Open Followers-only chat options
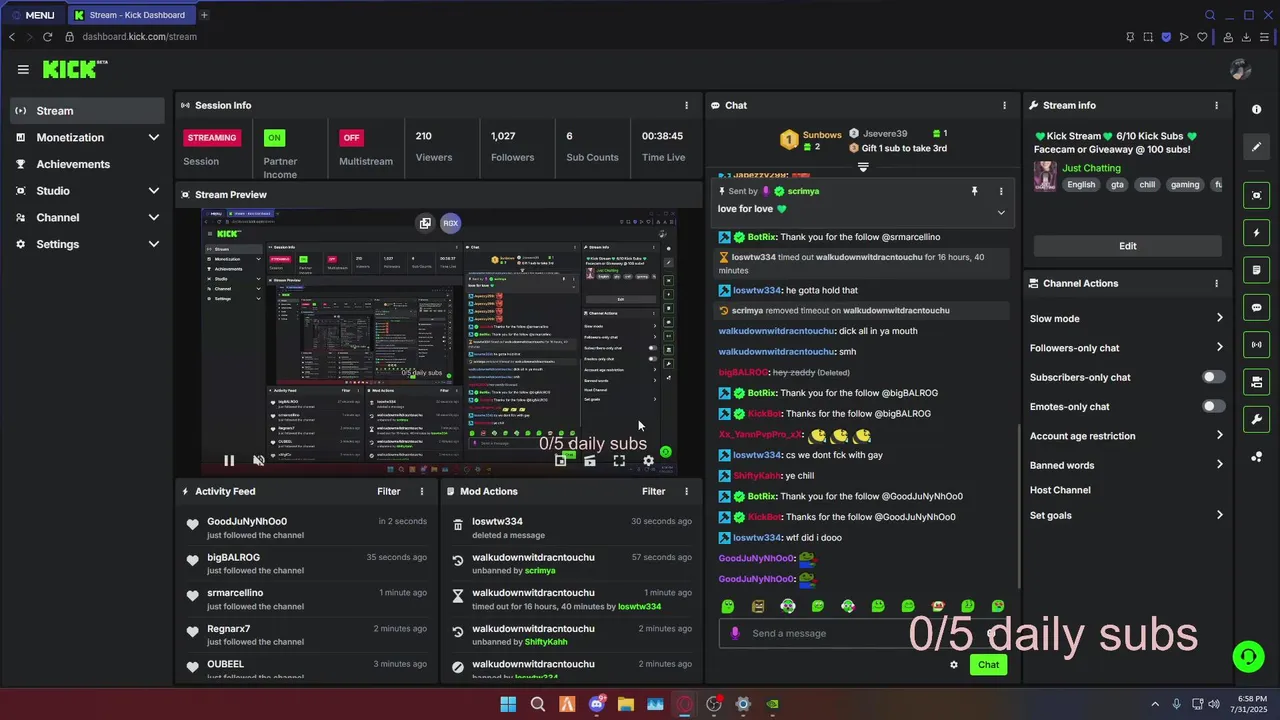 [x=1127, y=347]
